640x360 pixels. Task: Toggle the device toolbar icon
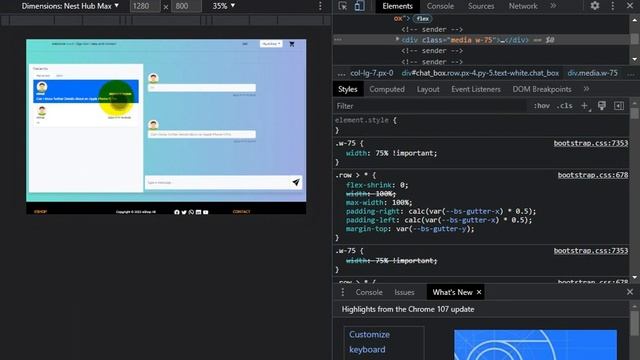click(359, 6)
